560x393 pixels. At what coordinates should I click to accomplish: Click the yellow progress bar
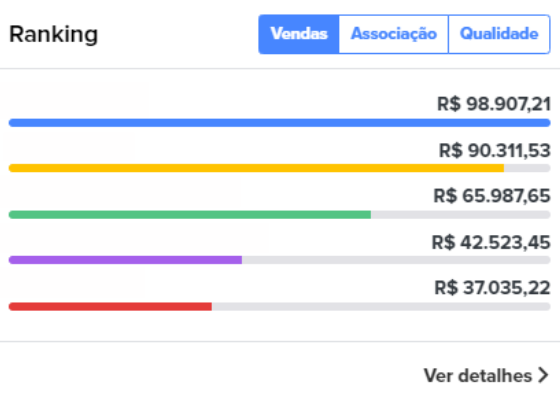256,168
